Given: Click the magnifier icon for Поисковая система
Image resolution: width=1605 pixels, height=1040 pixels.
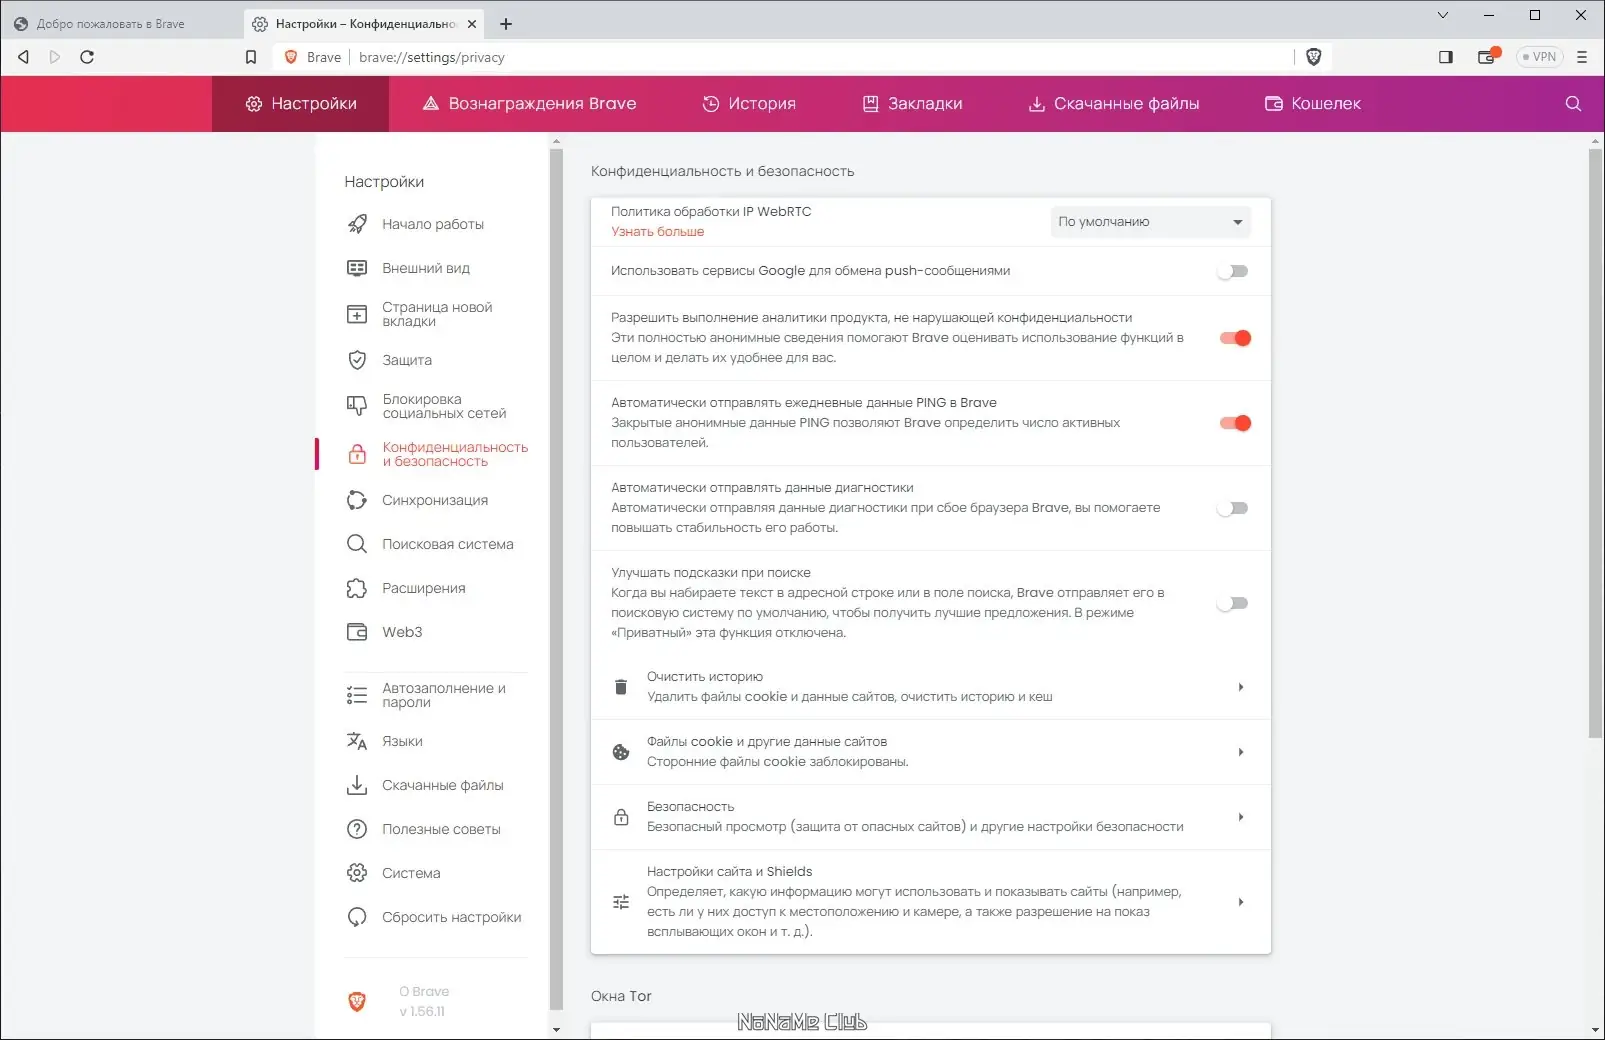Looking at the screenshot, I should pyautogui.click(x=357, y=544).
